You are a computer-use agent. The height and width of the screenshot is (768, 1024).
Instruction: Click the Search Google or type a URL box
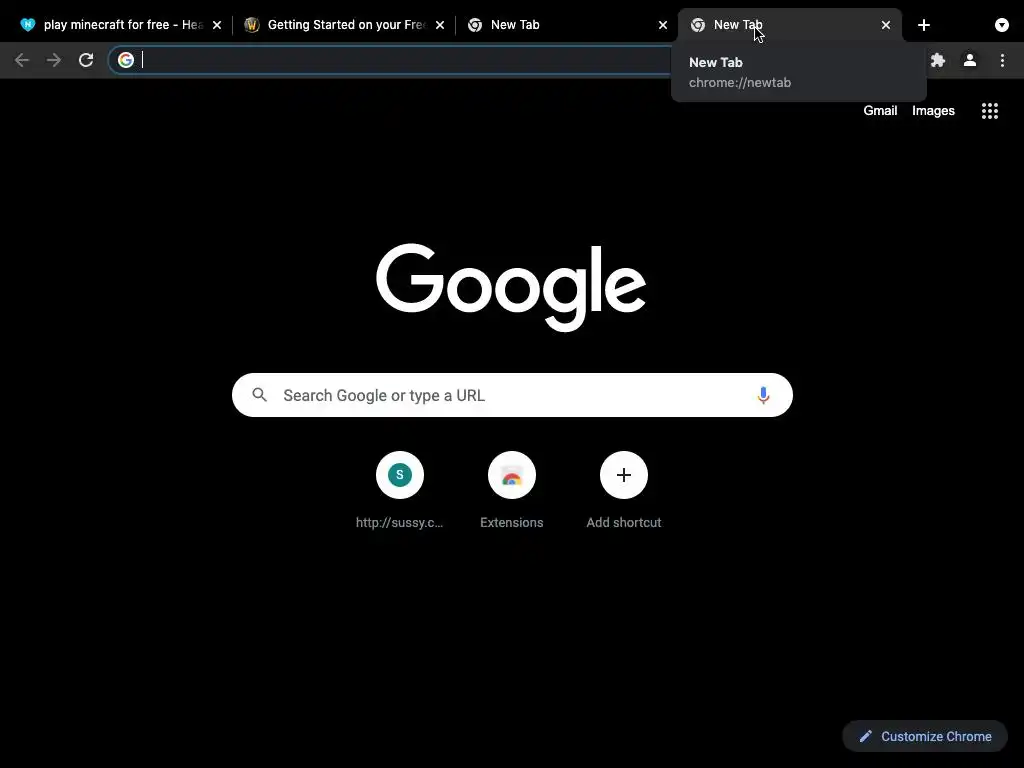[512, 395]
